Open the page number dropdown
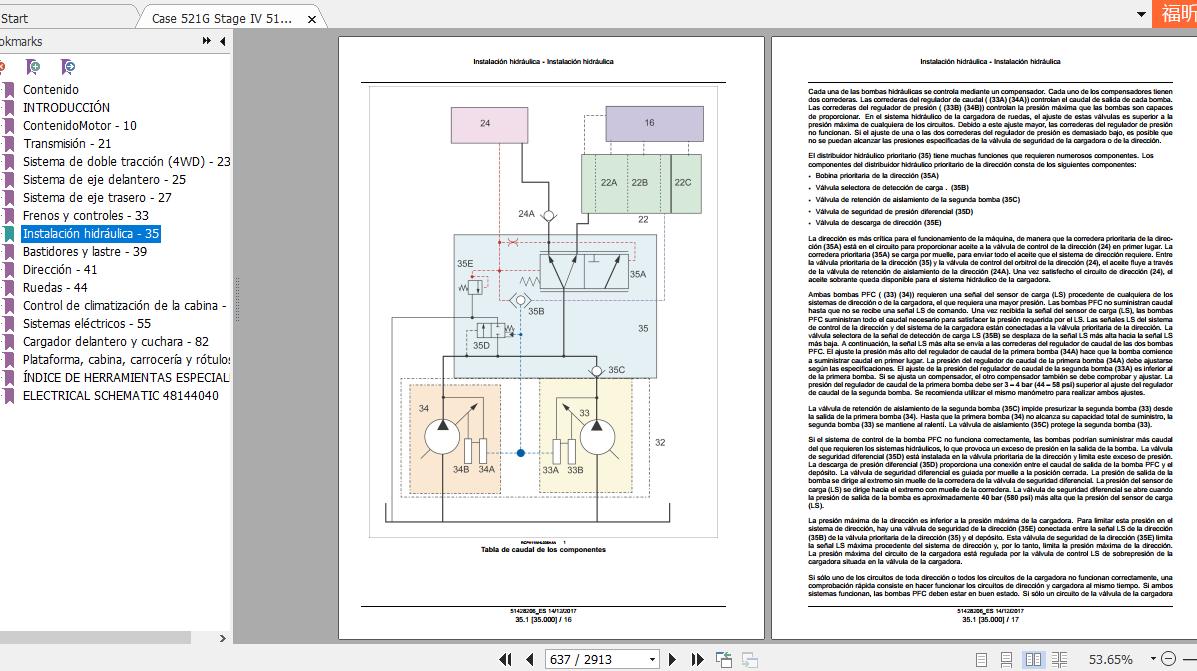 click(x=653, y=659)
